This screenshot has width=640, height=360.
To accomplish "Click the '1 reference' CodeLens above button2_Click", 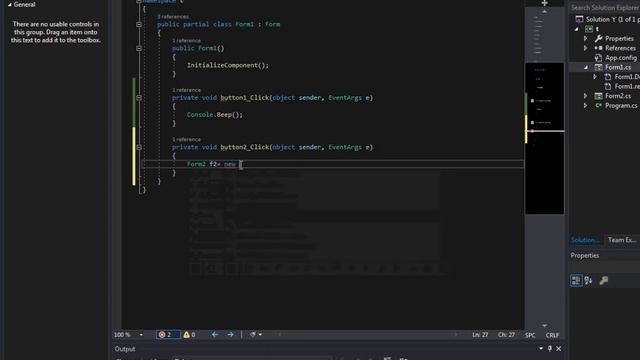I will 186,139.
